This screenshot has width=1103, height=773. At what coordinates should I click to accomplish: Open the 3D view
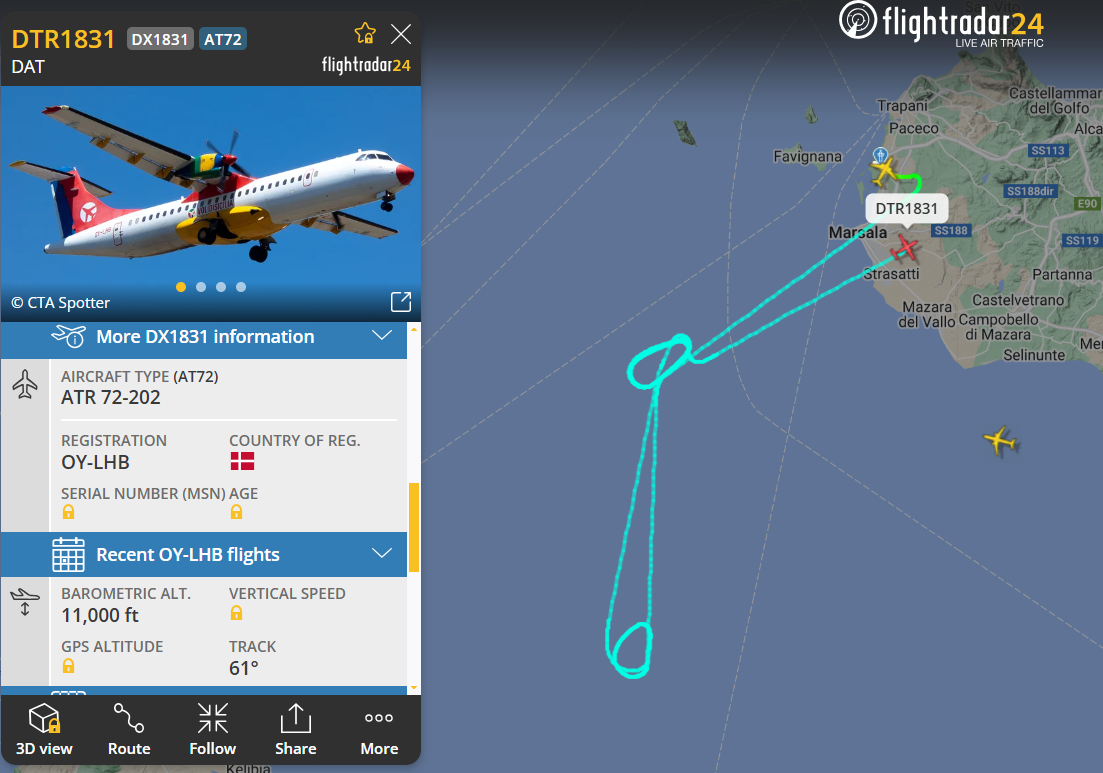[x=44, y=729]
